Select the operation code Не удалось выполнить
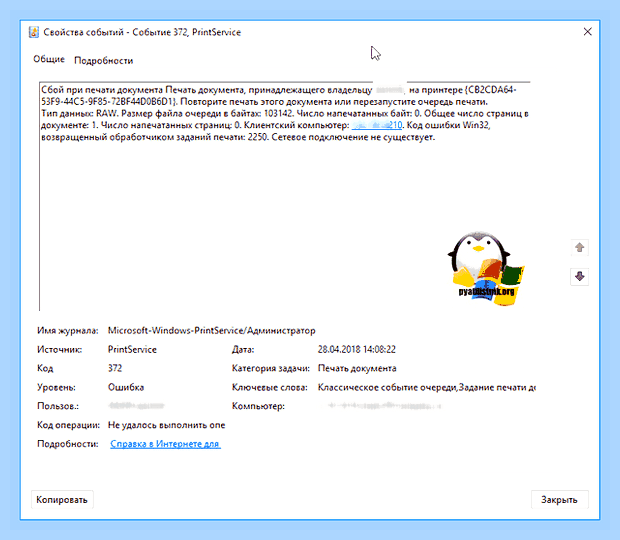 coord(166,425)
